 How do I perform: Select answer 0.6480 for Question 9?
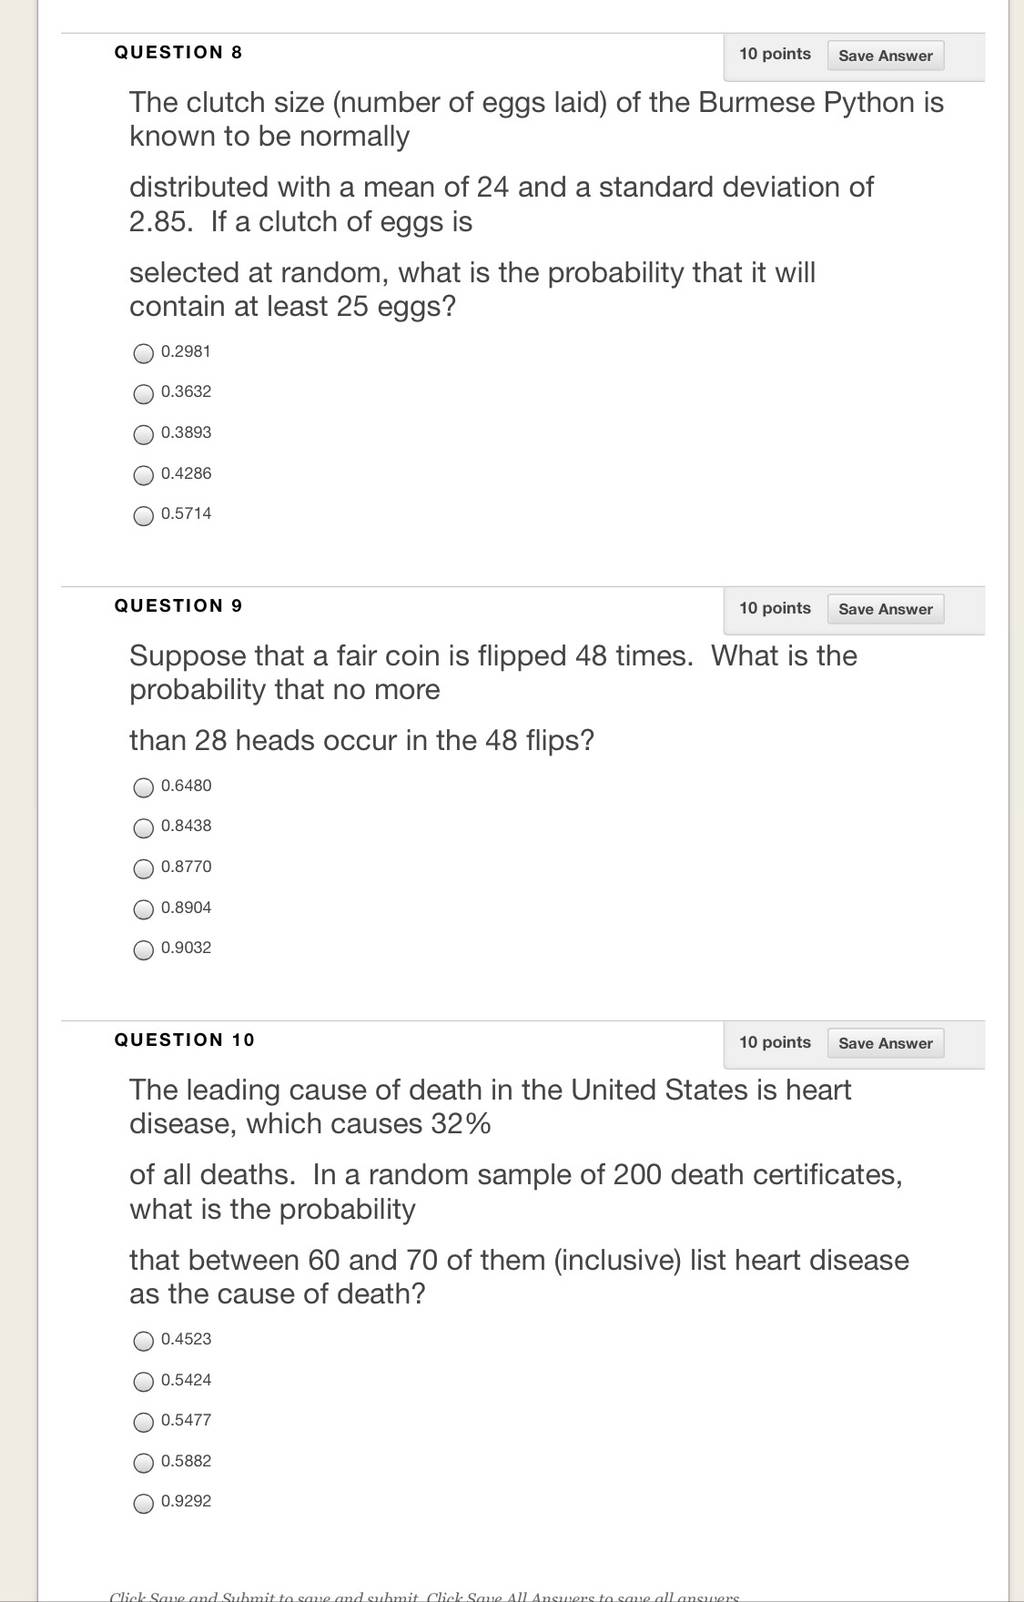point(144,787)
